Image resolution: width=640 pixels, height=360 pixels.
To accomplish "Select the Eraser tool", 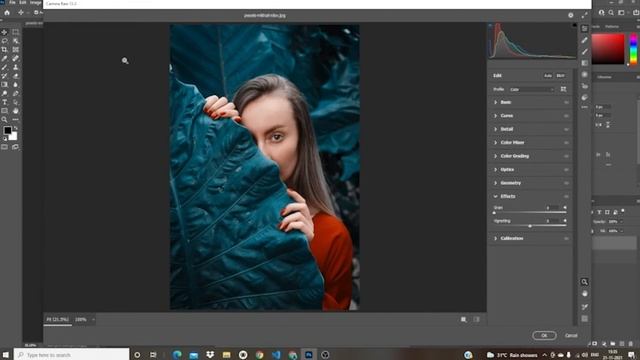I will tap(16, 76).
